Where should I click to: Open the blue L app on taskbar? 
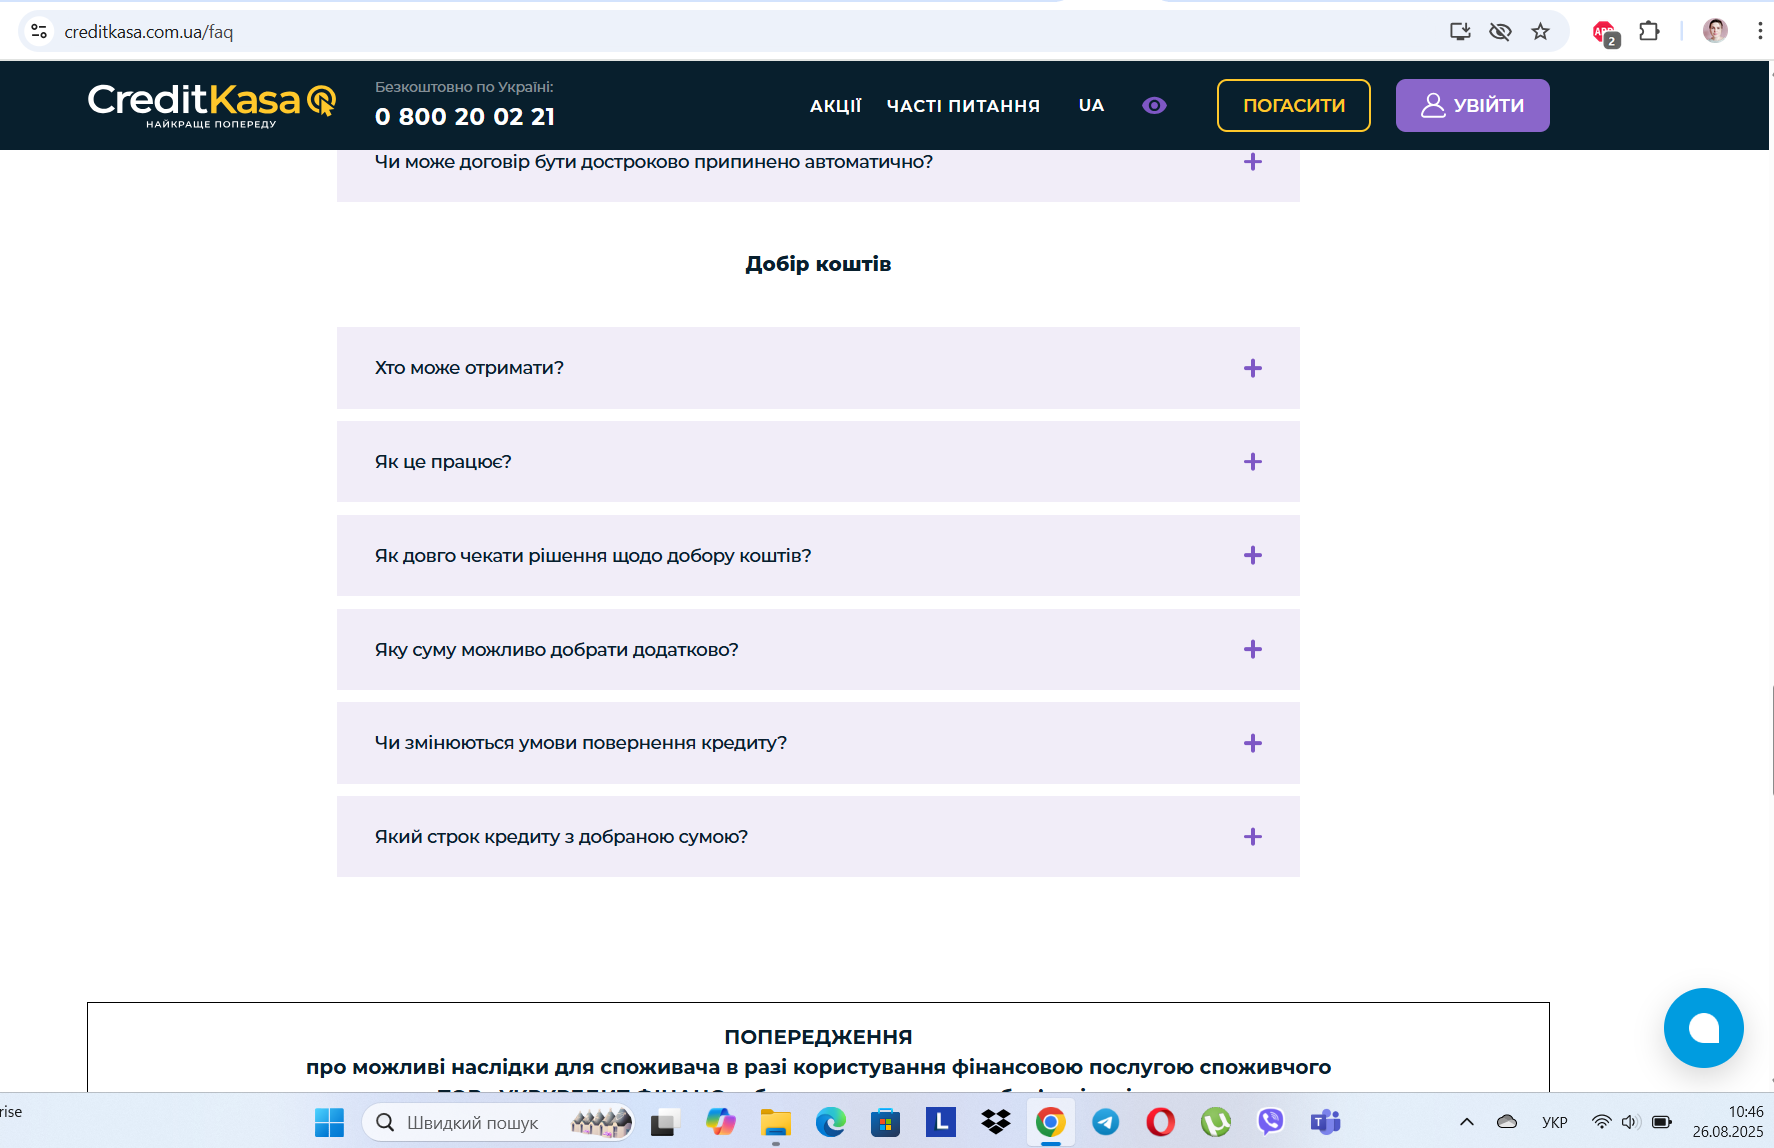(940, 1122)
